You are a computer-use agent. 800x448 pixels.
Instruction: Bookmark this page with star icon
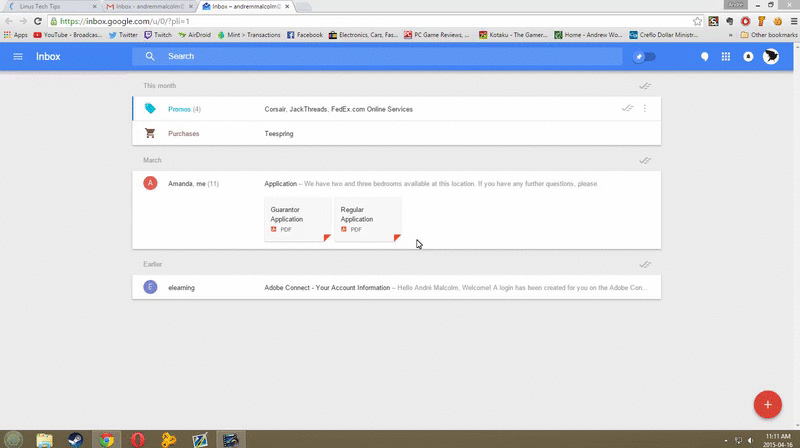[697, 21]
